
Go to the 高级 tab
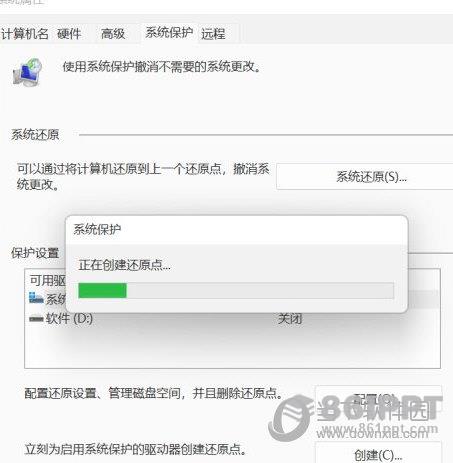[113, 34]
